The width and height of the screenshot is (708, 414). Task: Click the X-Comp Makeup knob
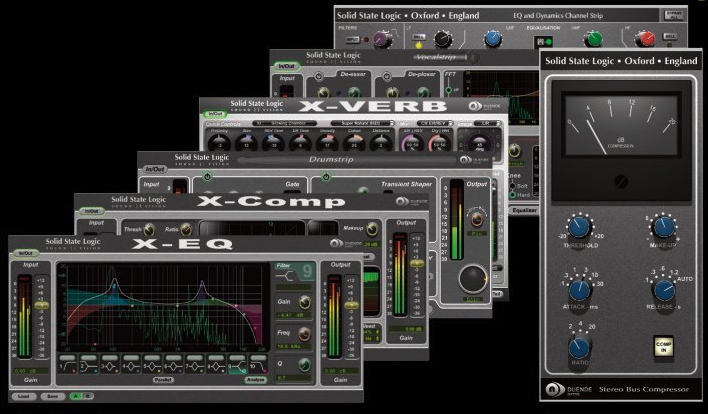click(x=372, y=229)
